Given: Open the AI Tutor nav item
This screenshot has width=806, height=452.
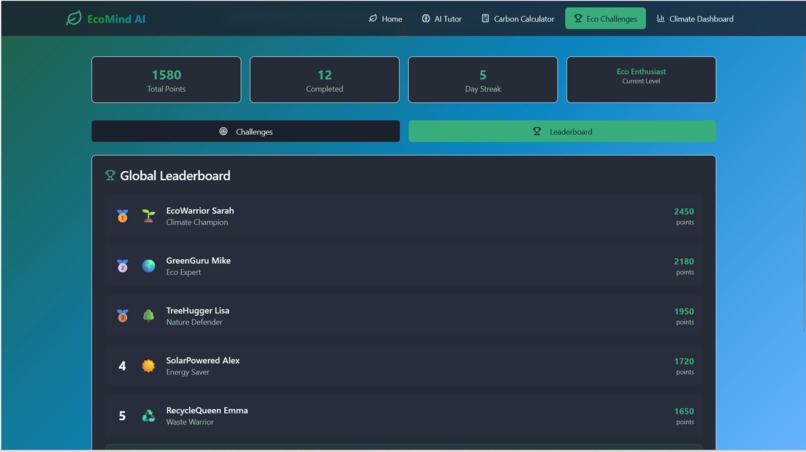Looking at the screenshot, I should (x=442, y=19).
